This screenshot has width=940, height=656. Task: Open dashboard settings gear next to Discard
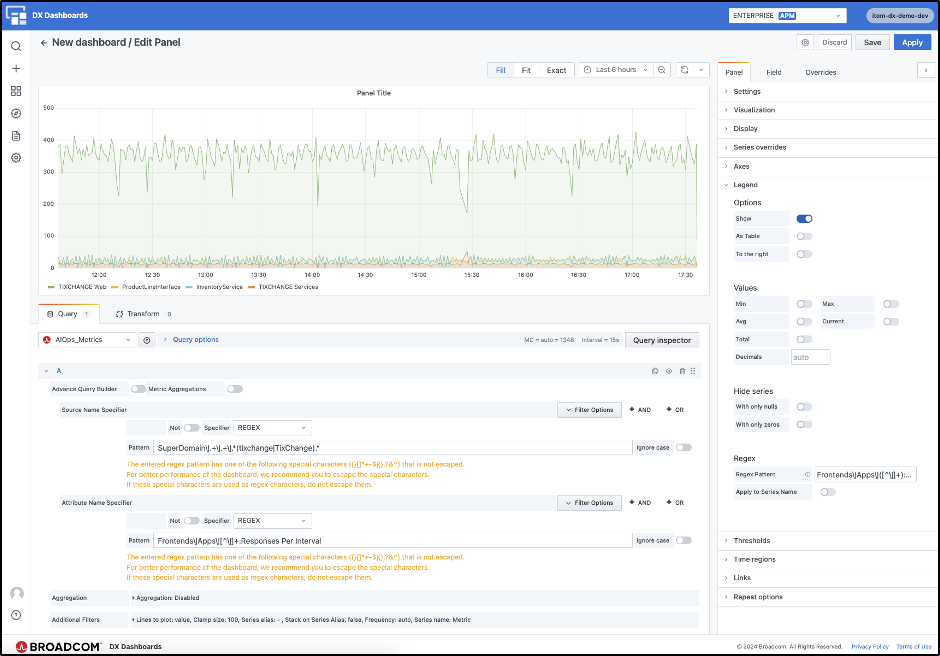click(x=805, y=43)
